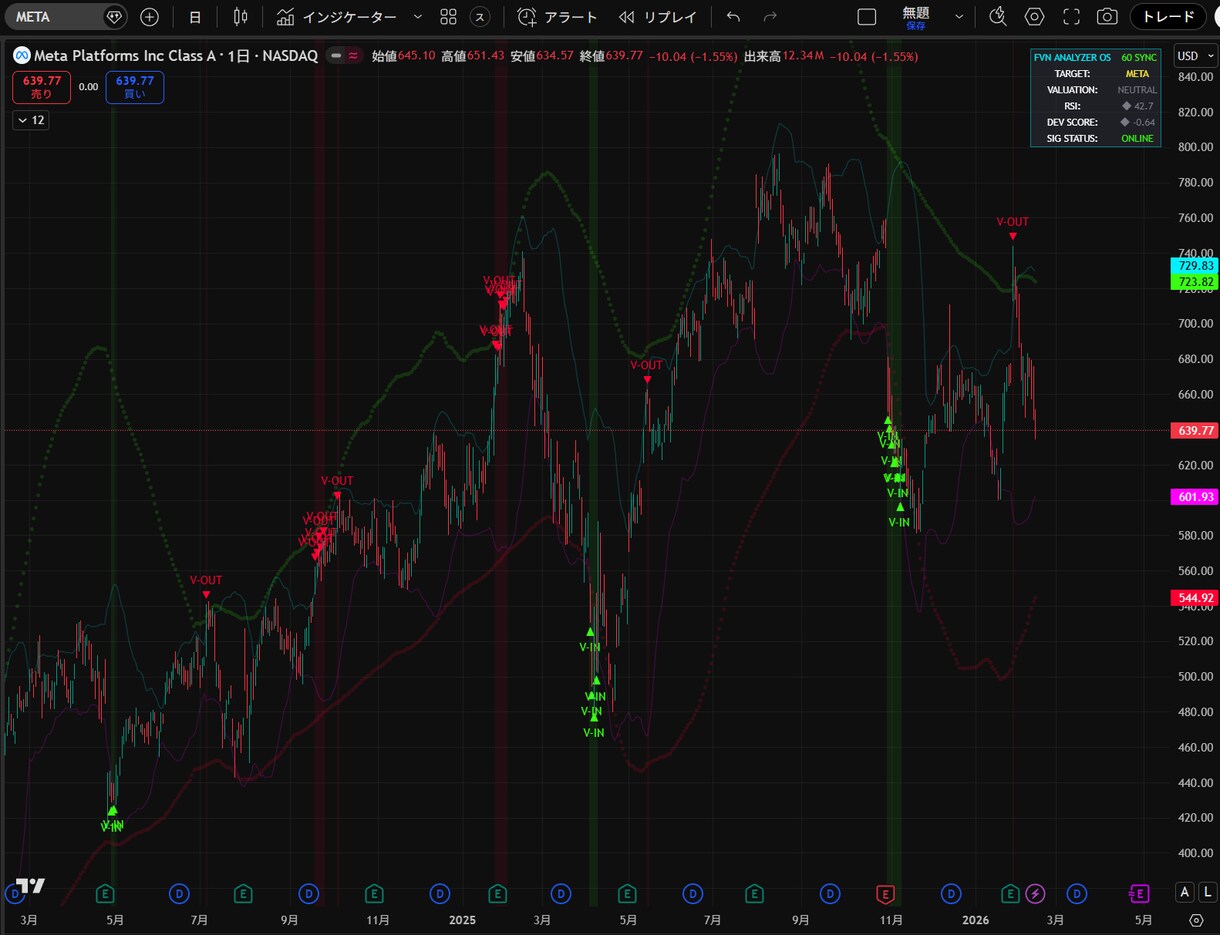Click the purple lightning bolt event marker
This screenshot has height=935, width=1220.
[1036, 893]
